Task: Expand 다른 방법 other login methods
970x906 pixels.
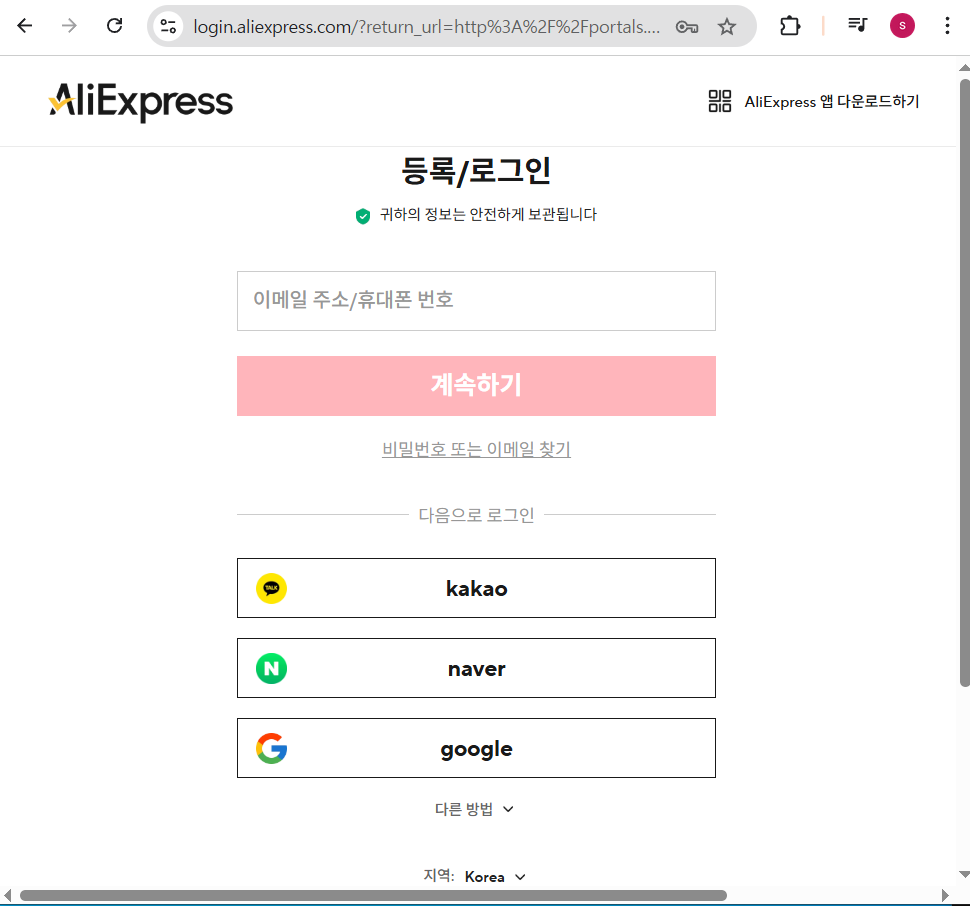Action: pyautogui.click(x=474, y=809)
